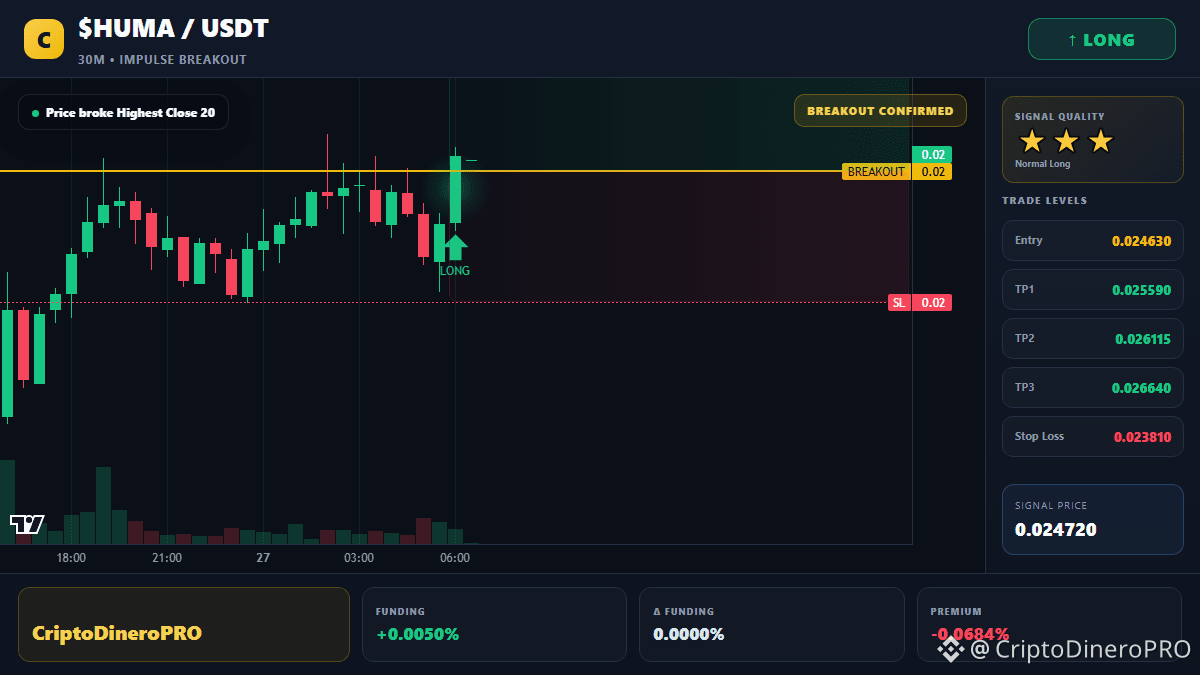Select the TP1 0.025590 row

coord(1092,289)
